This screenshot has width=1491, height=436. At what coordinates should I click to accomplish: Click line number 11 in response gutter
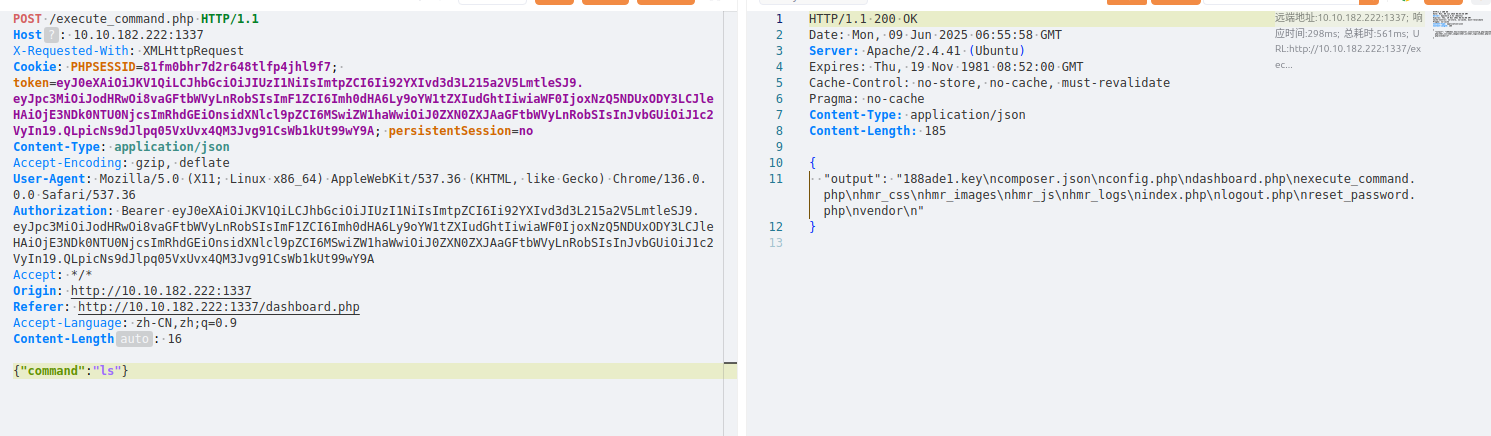[x=776, y=179]
